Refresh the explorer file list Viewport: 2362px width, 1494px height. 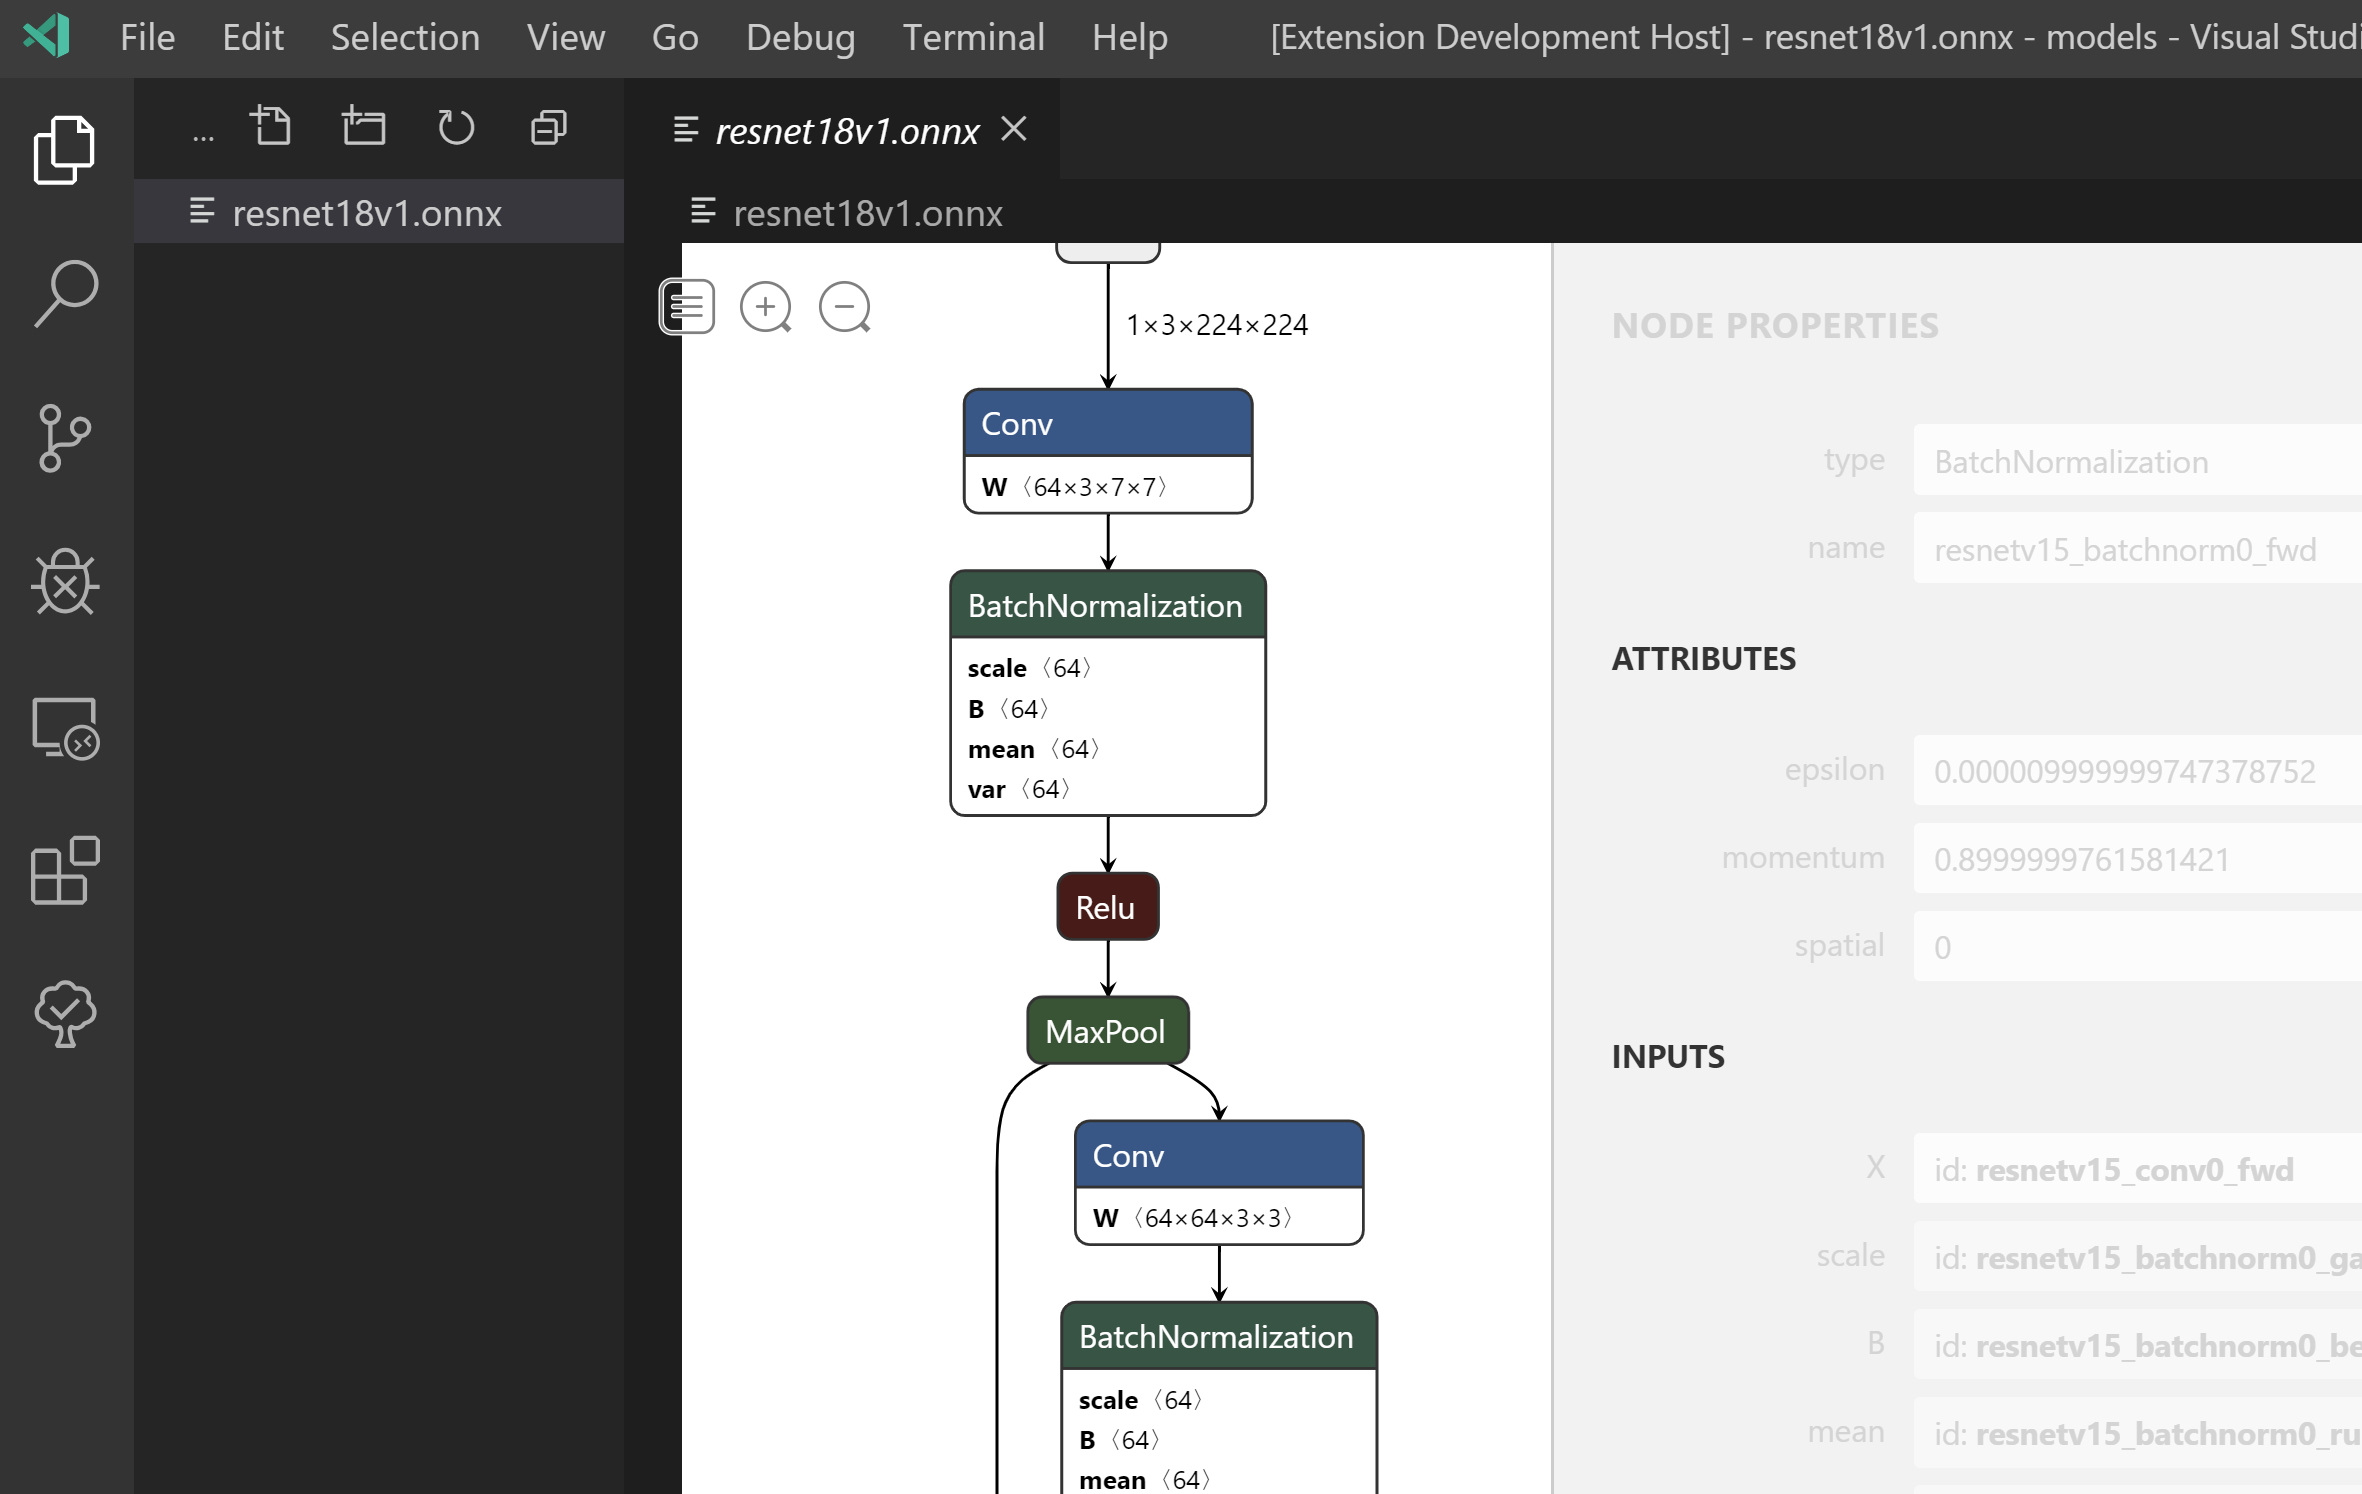pos(456,128)
